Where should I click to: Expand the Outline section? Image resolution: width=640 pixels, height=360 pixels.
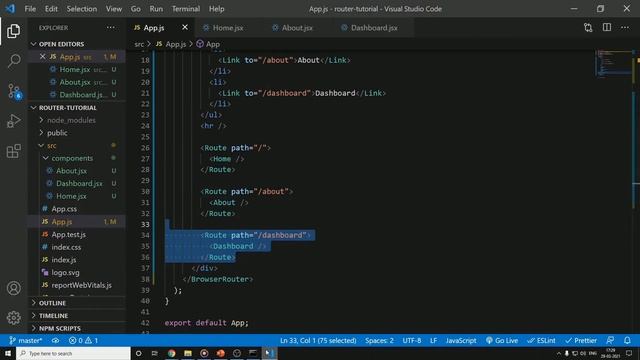pyautogui.click(x=52, y=303)
